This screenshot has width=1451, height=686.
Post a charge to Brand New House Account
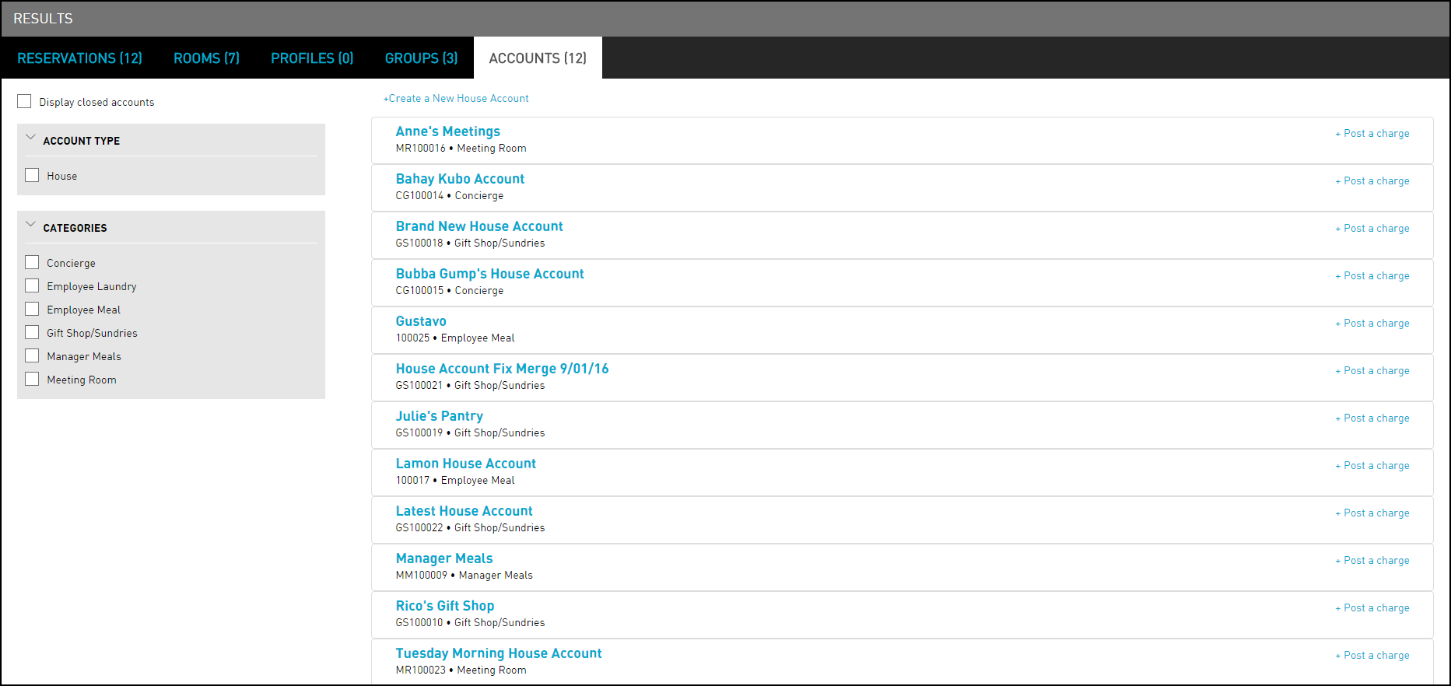tap(1372, 229)
